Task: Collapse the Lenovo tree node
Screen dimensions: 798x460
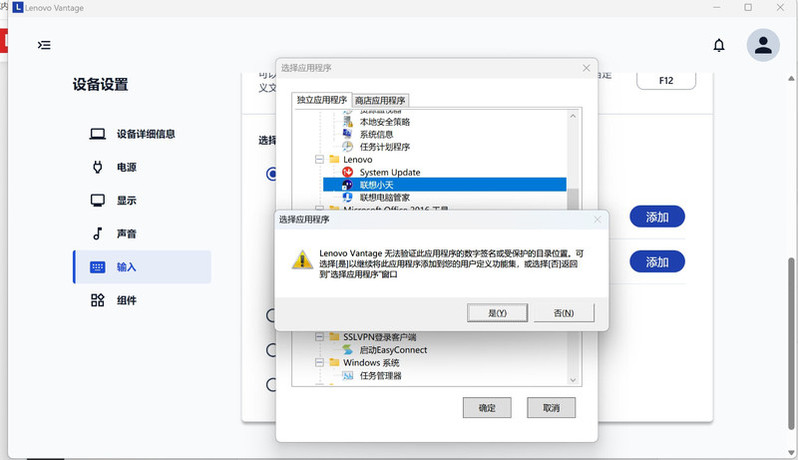Action: (320, 159)
